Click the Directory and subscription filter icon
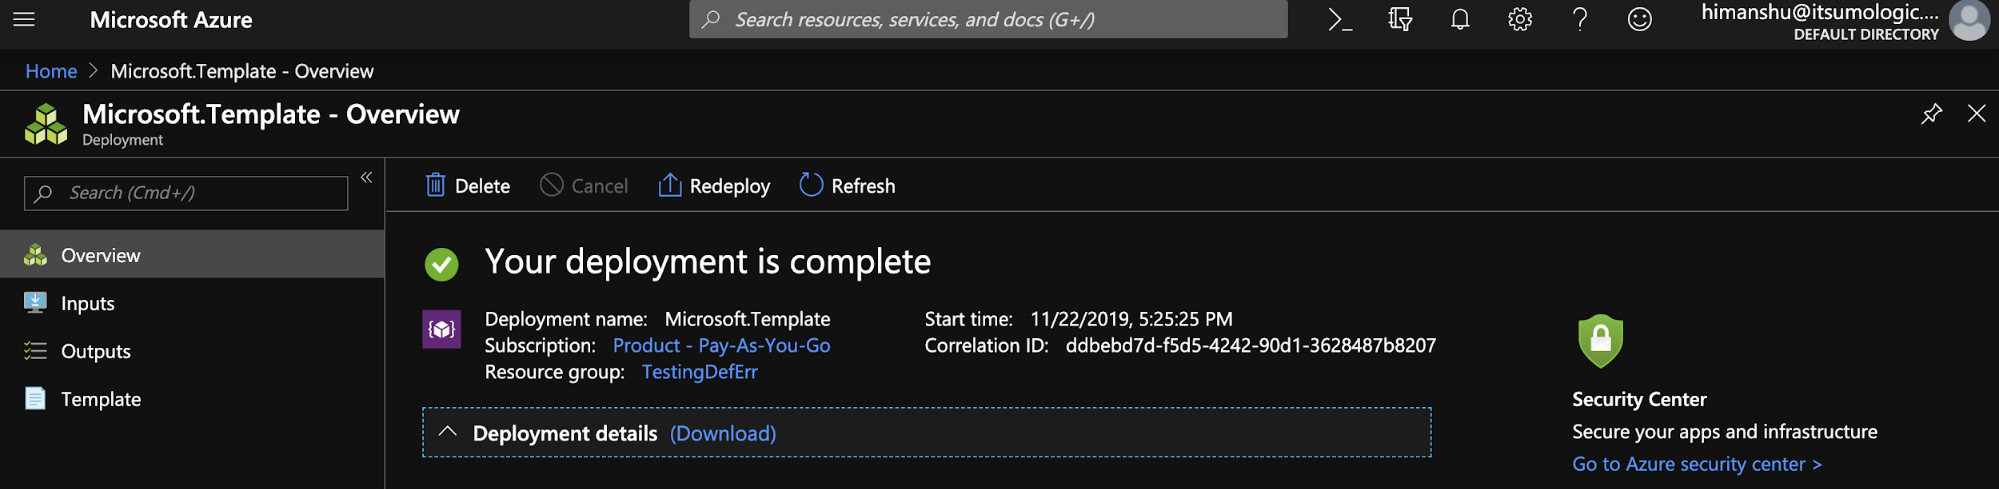Image resolution: width=1999 pixels, height=489 pixels. coord(1400,20)
